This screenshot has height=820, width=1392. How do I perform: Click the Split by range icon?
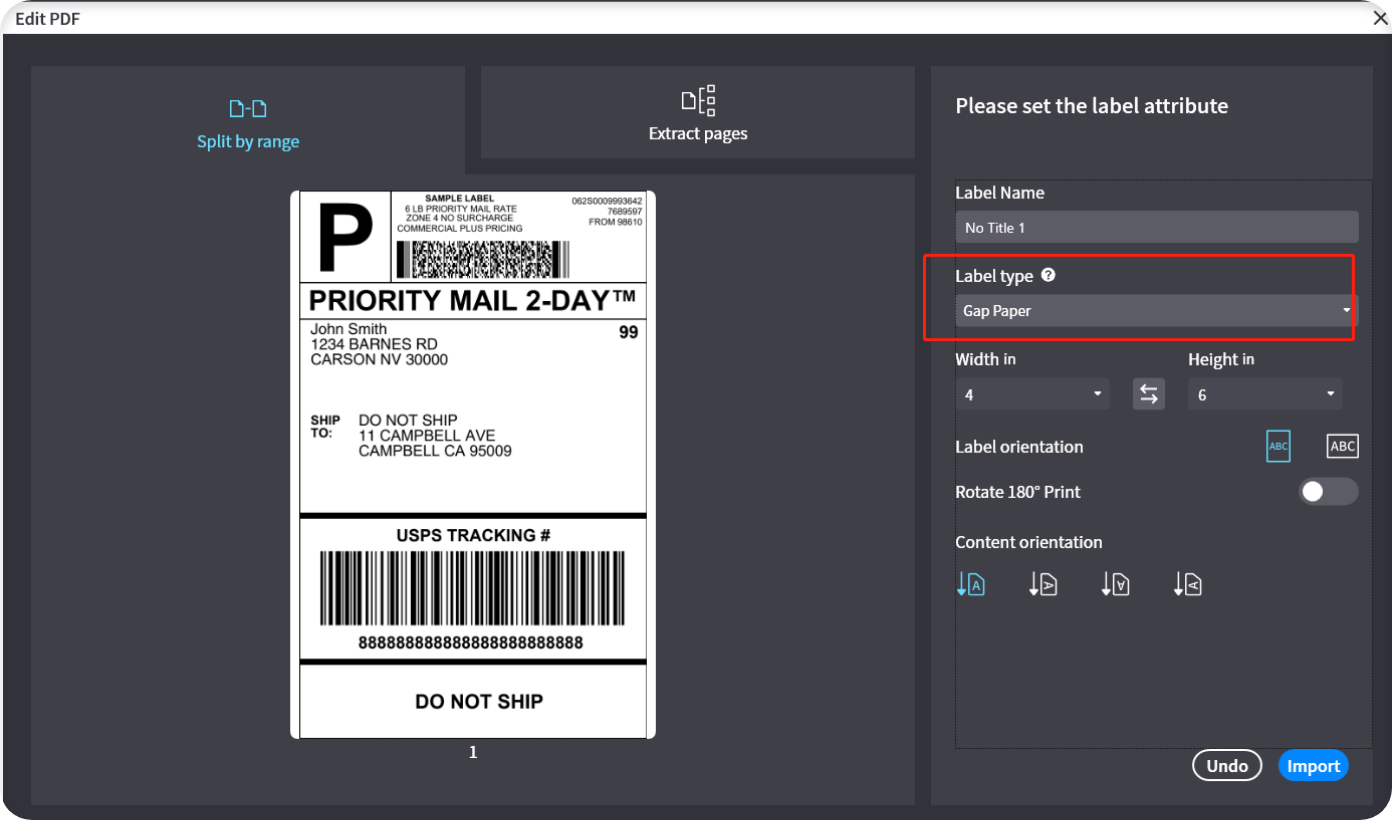[x=248, y=109]
